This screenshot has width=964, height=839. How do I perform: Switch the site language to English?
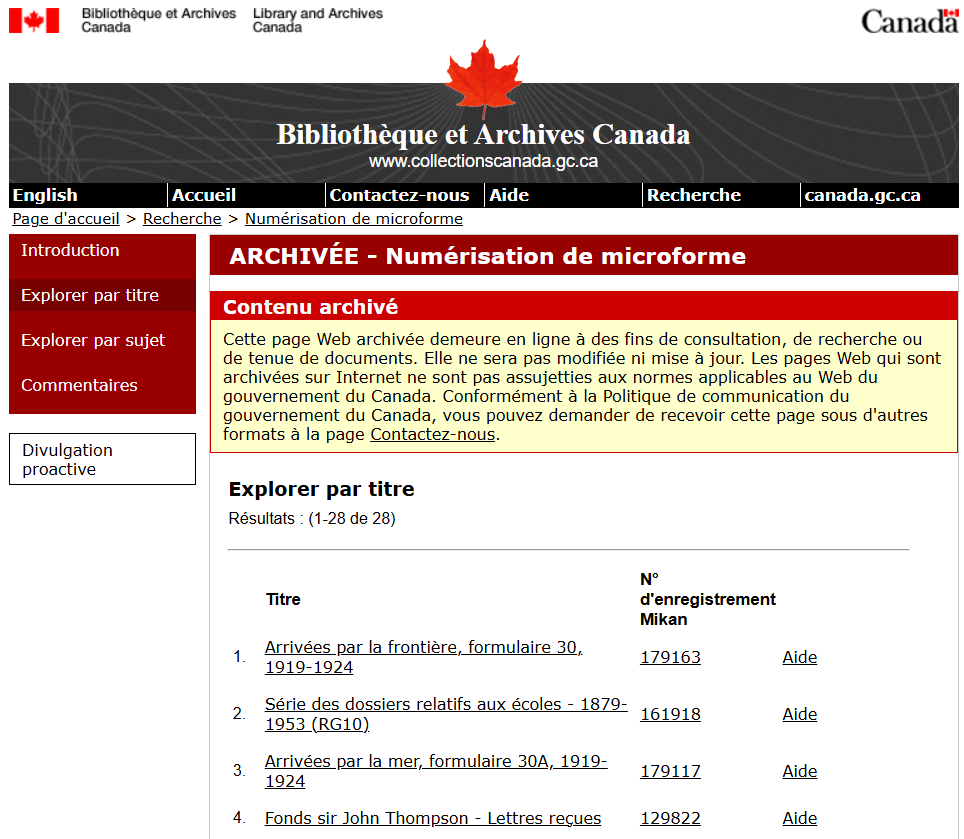[x=45, y=195]
